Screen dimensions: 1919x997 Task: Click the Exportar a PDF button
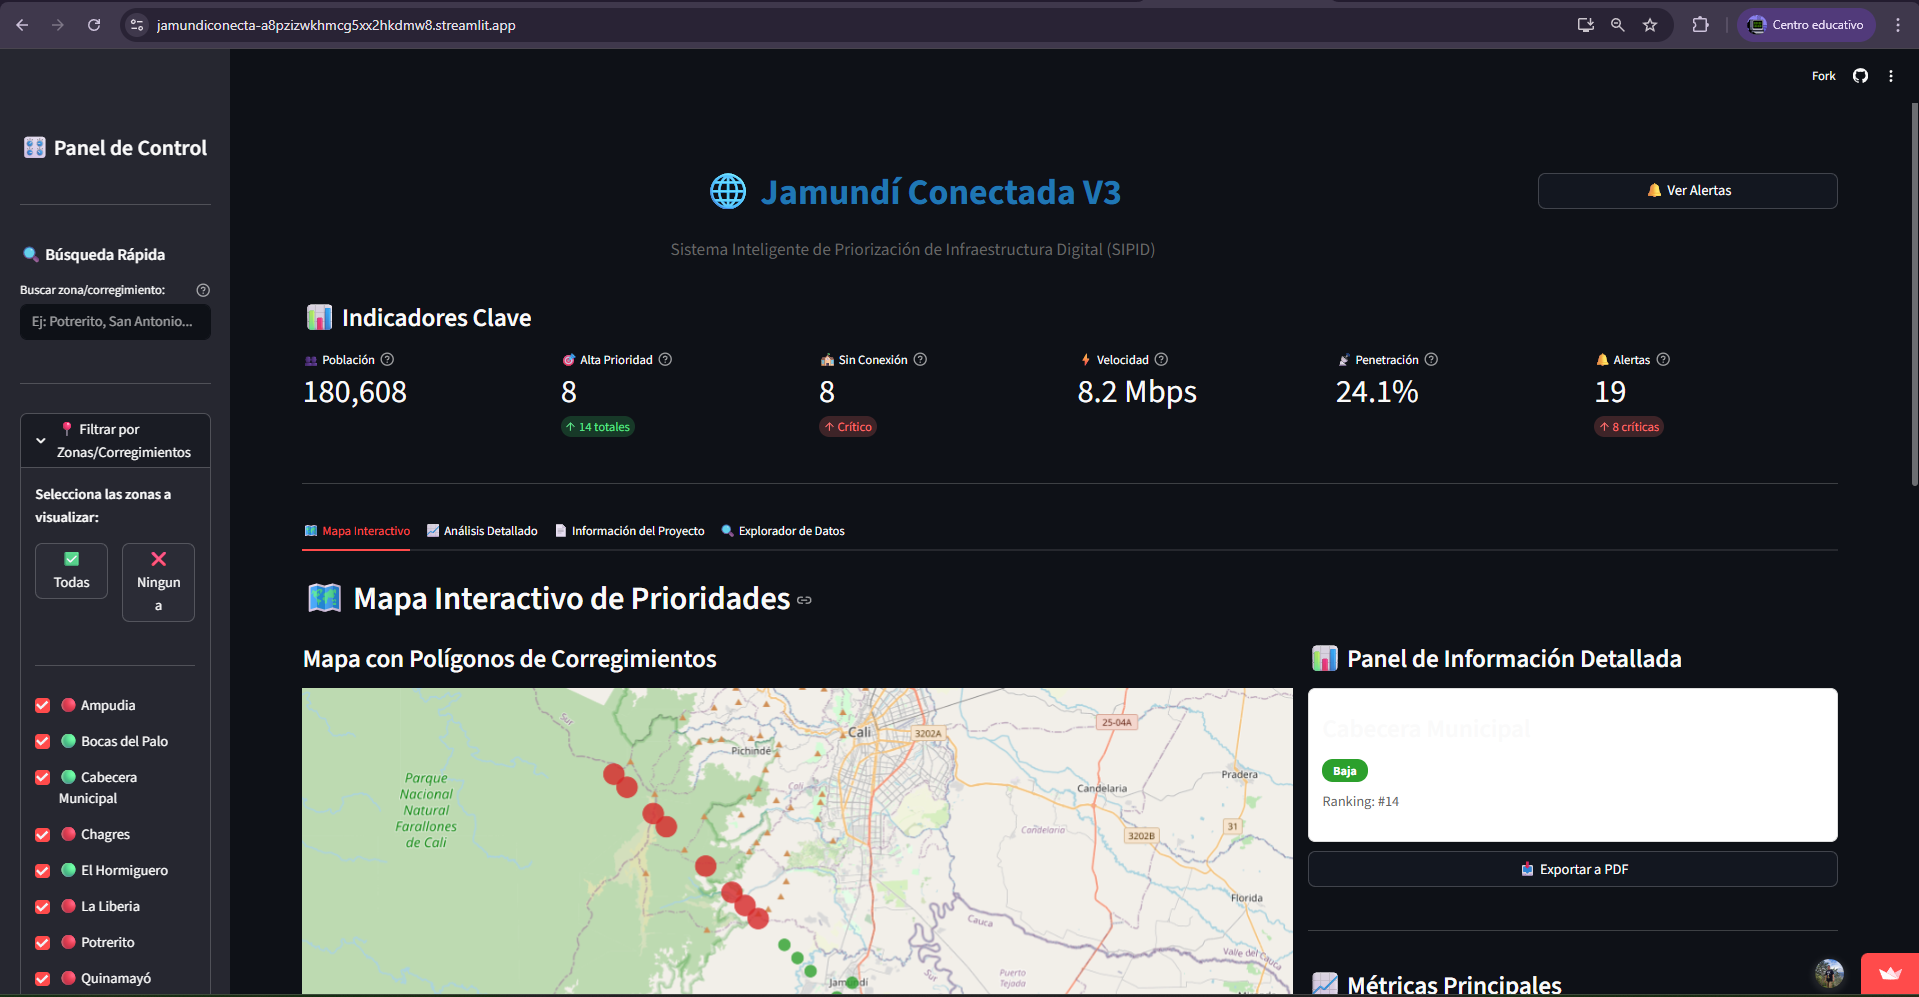click(x=1572, y=869)
